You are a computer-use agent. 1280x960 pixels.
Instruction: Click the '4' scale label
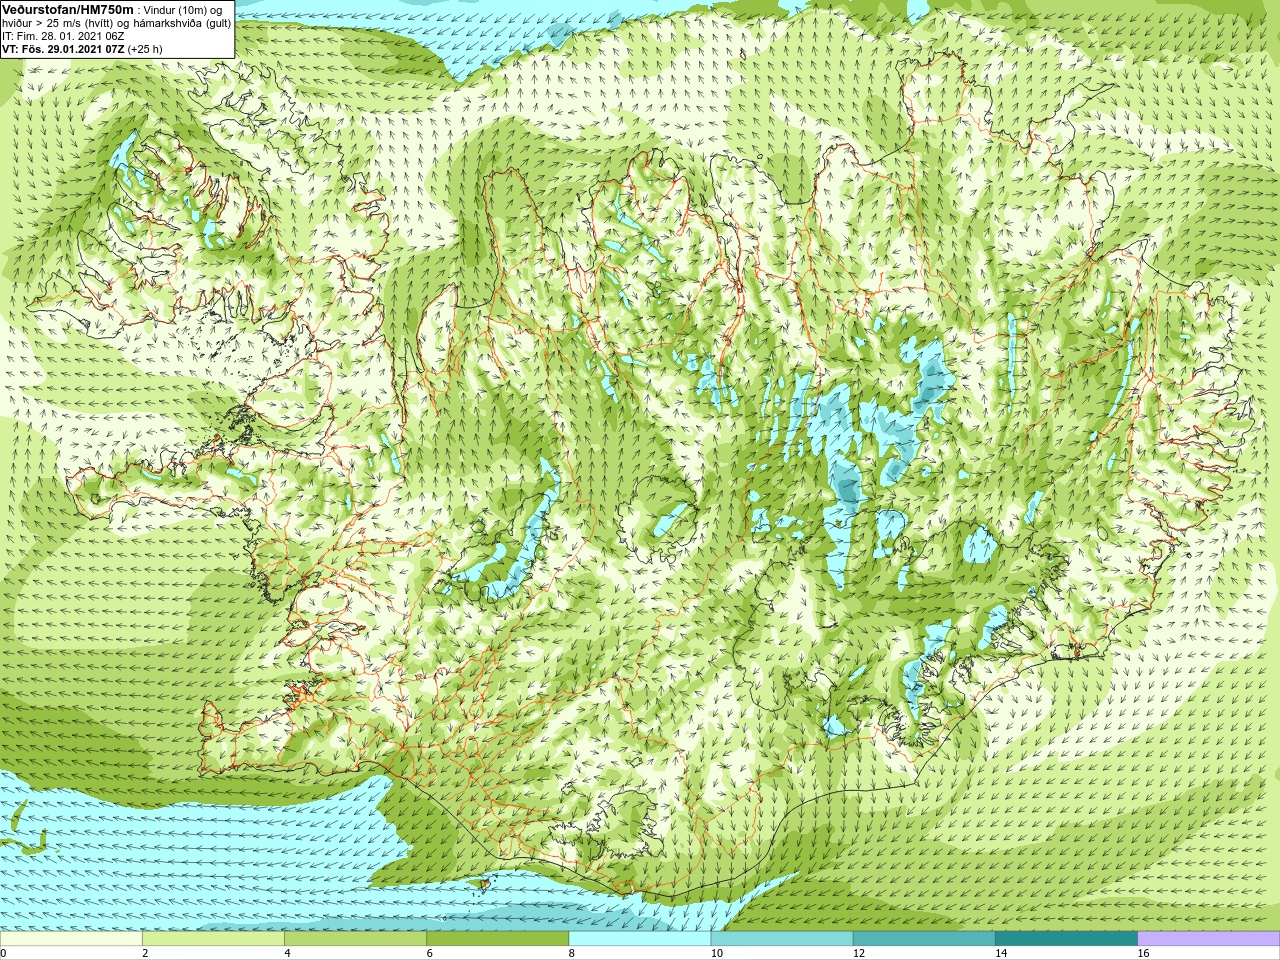click(x=287, y=953)
